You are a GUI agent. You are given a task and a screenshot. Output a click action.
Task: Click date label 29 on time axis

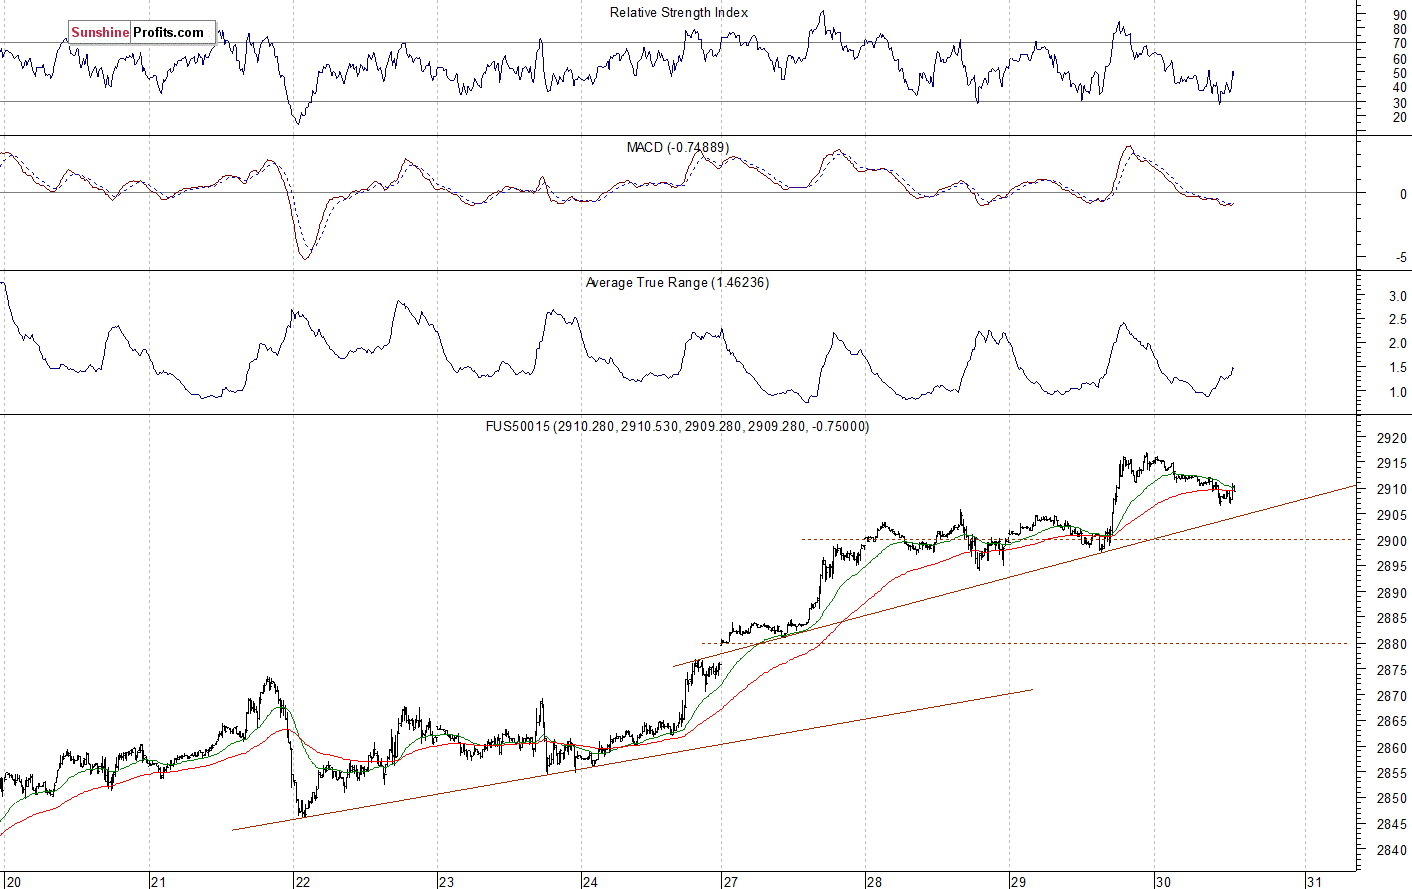point(1019,882)
